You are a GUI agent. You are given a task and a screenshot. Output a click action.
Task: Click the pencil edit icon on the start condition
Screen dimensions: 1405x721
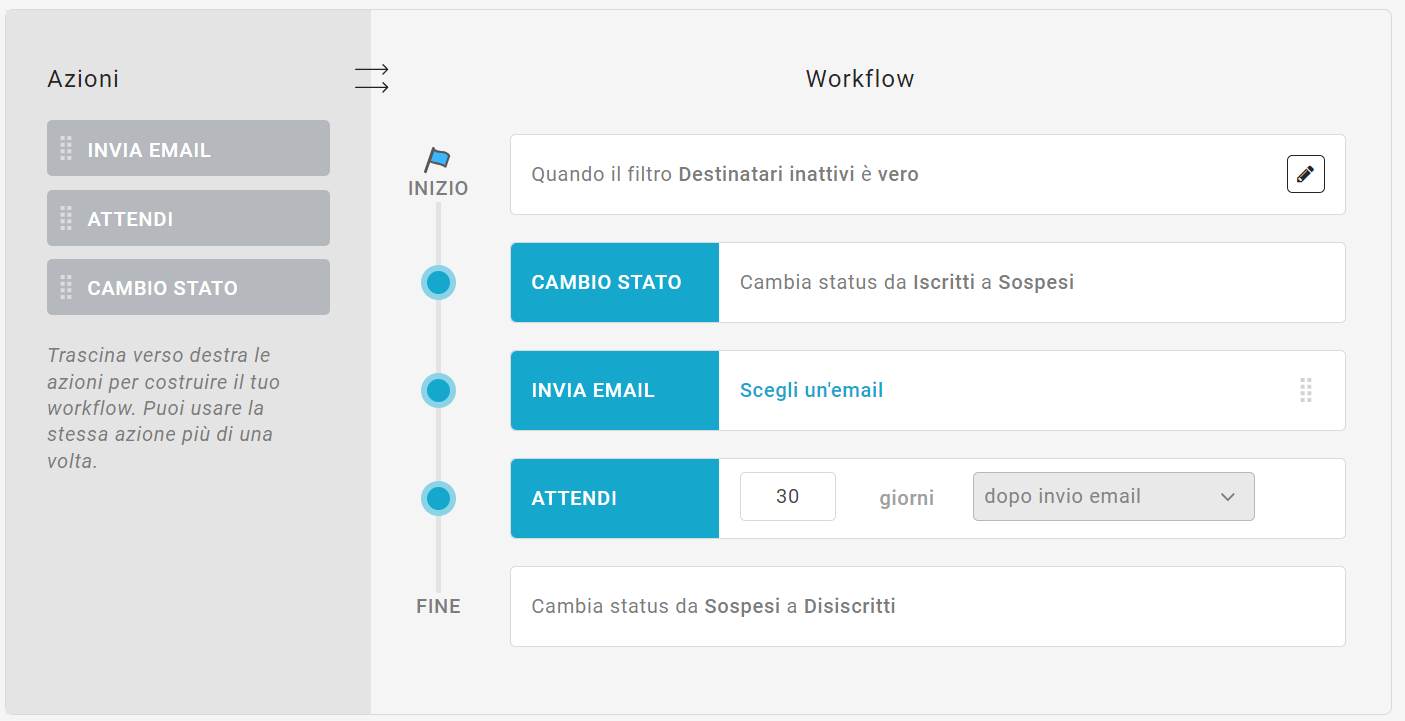coord(1305,174)
